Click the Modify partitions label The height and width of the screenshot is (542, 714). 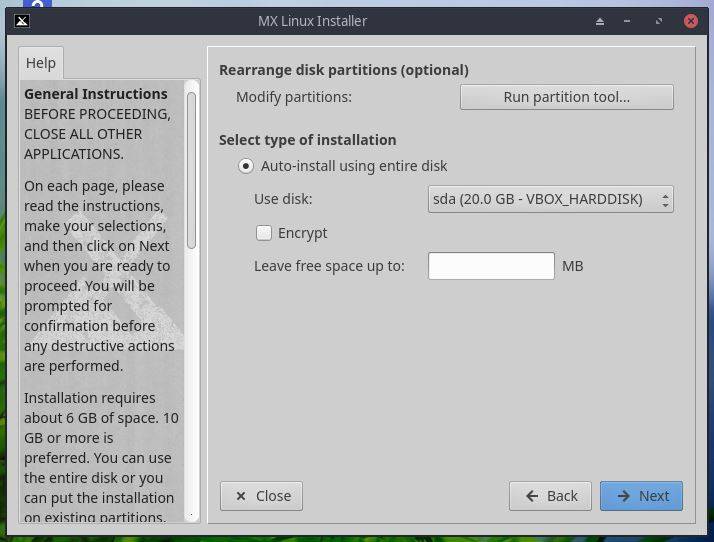pos(294,97)
